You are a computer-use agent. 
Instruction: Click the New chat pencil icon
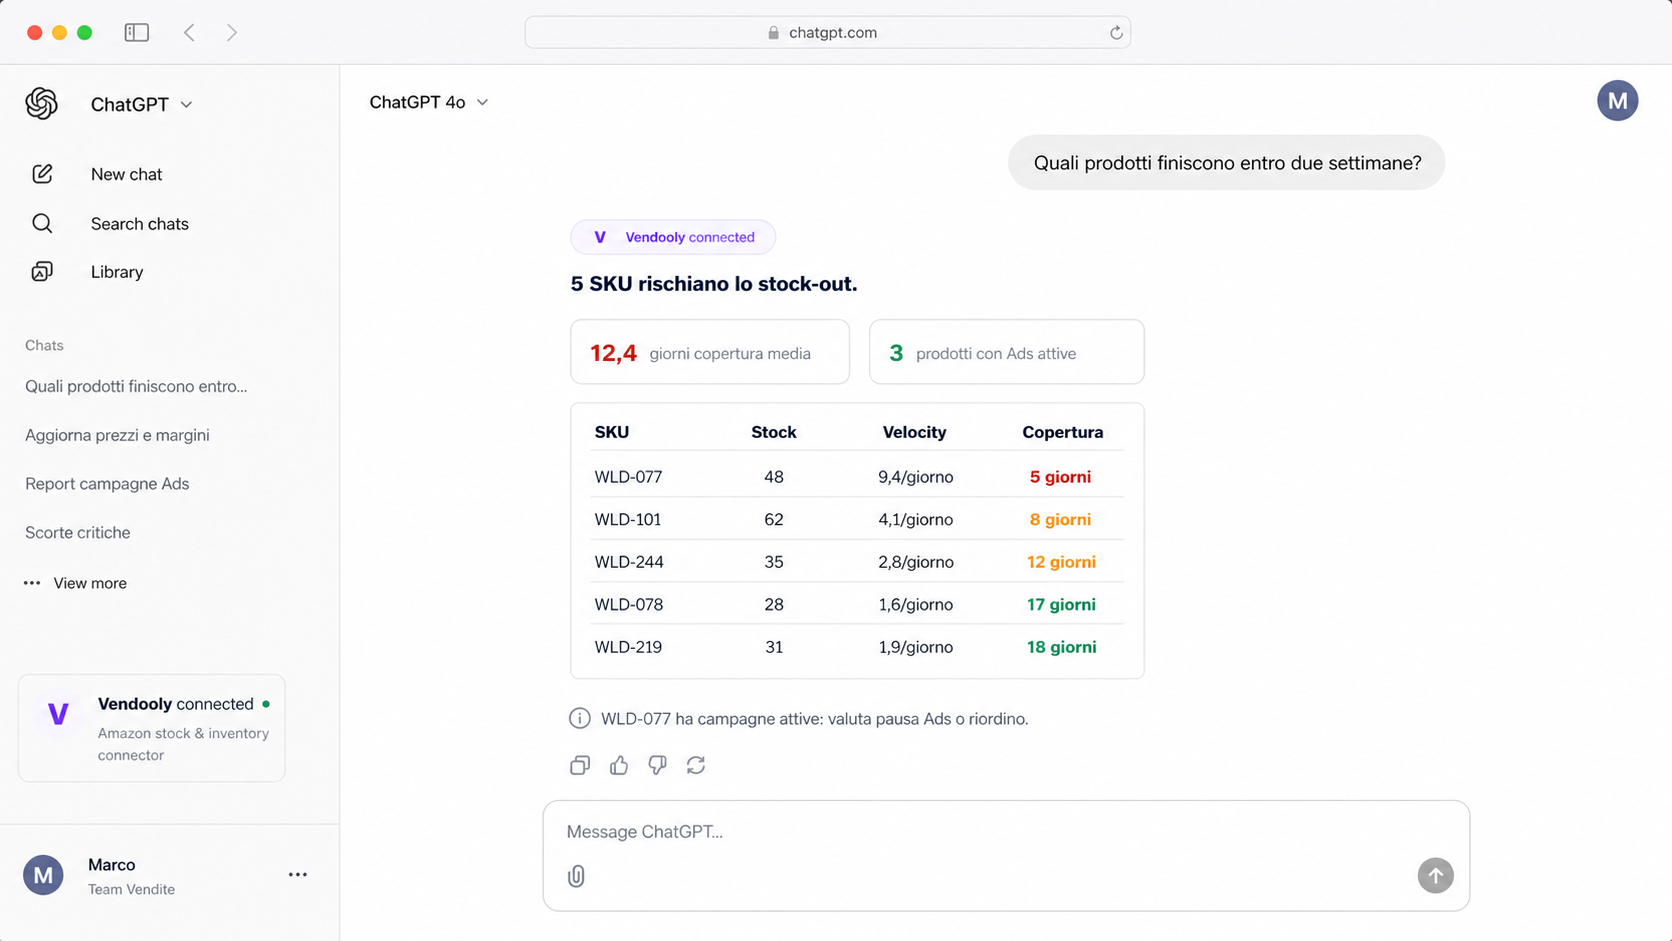coord(42,174)
